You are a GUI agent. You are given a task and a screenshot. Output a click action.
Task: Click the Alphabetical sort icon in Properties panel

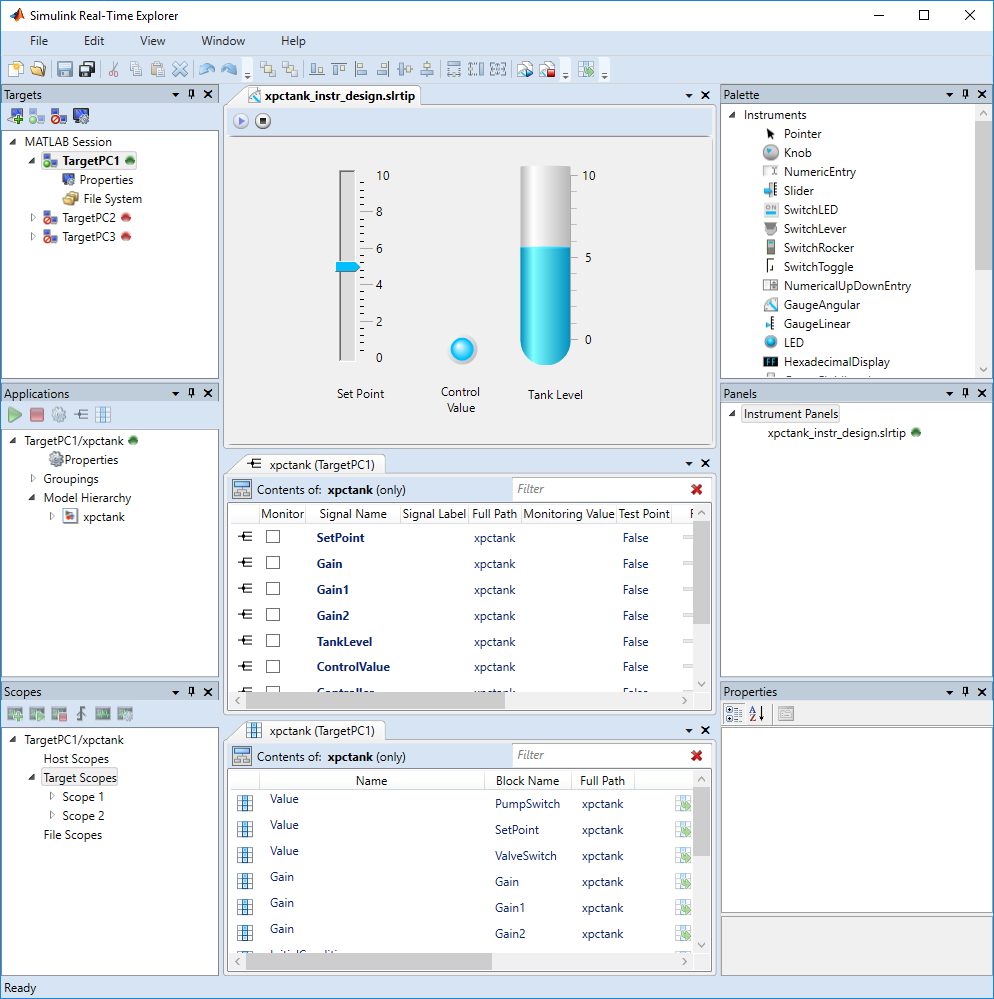(x=756, y=714)
